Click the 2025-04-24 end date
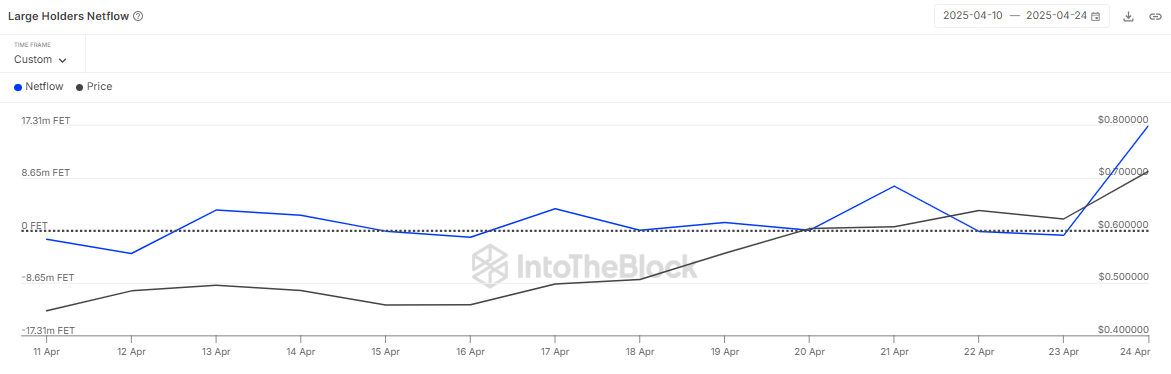The height and width of the screenshot is (374, 1171). 1055,16
